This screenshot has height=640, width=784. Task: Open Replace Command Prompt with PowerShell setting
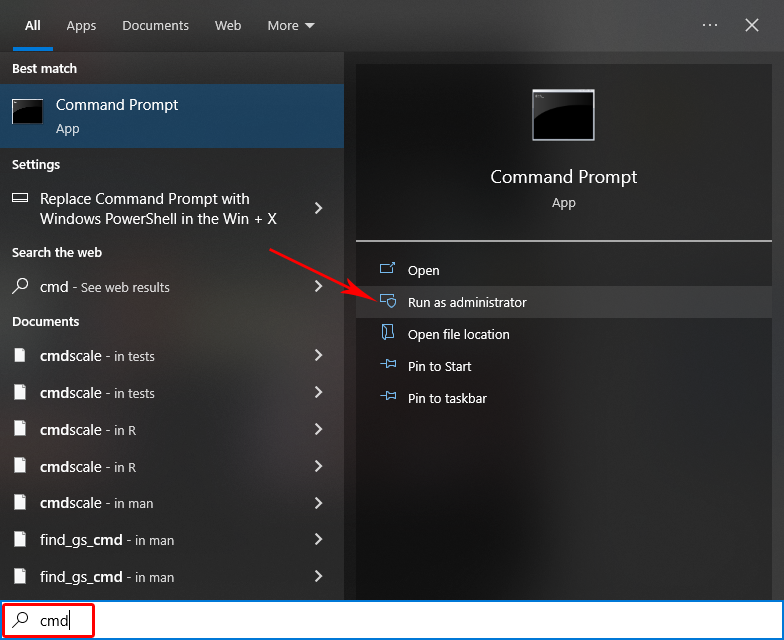[172, 208]
